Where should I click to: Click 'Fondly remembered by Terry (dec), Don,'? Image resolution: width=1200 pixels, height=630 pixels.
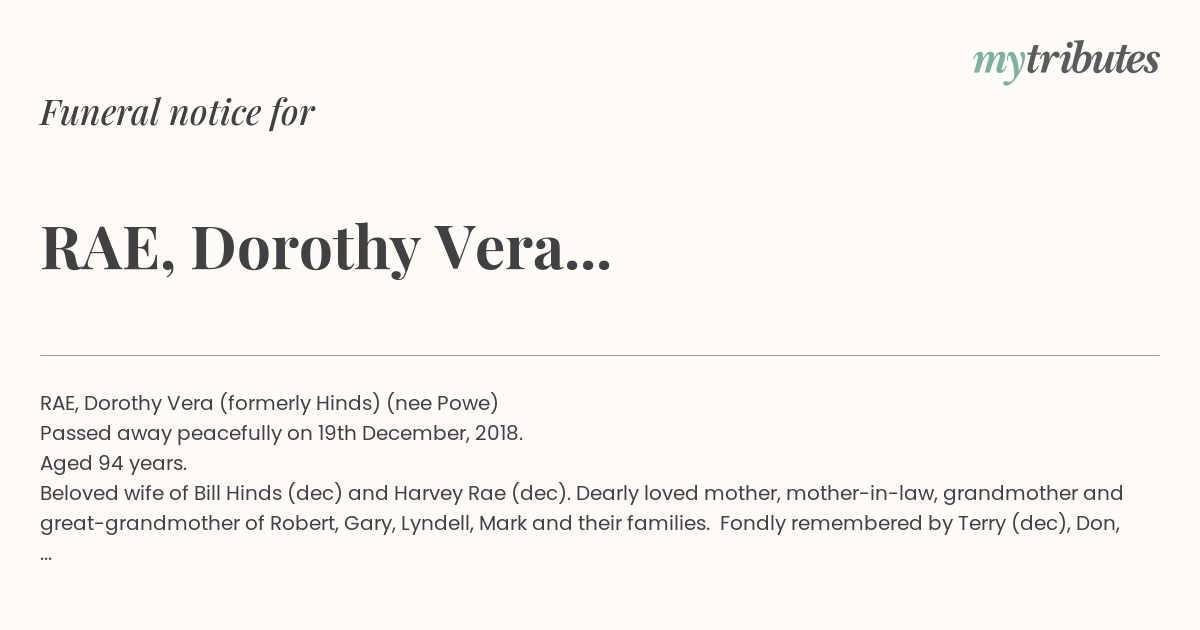(919, 523)
